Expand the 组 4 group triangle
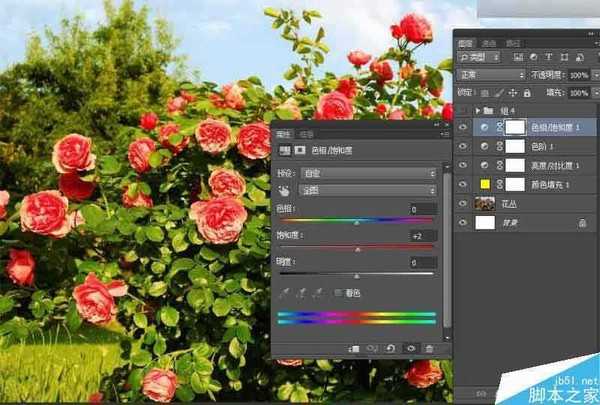Viewport: 600px width, 405px height. click(x=477, y=111)
